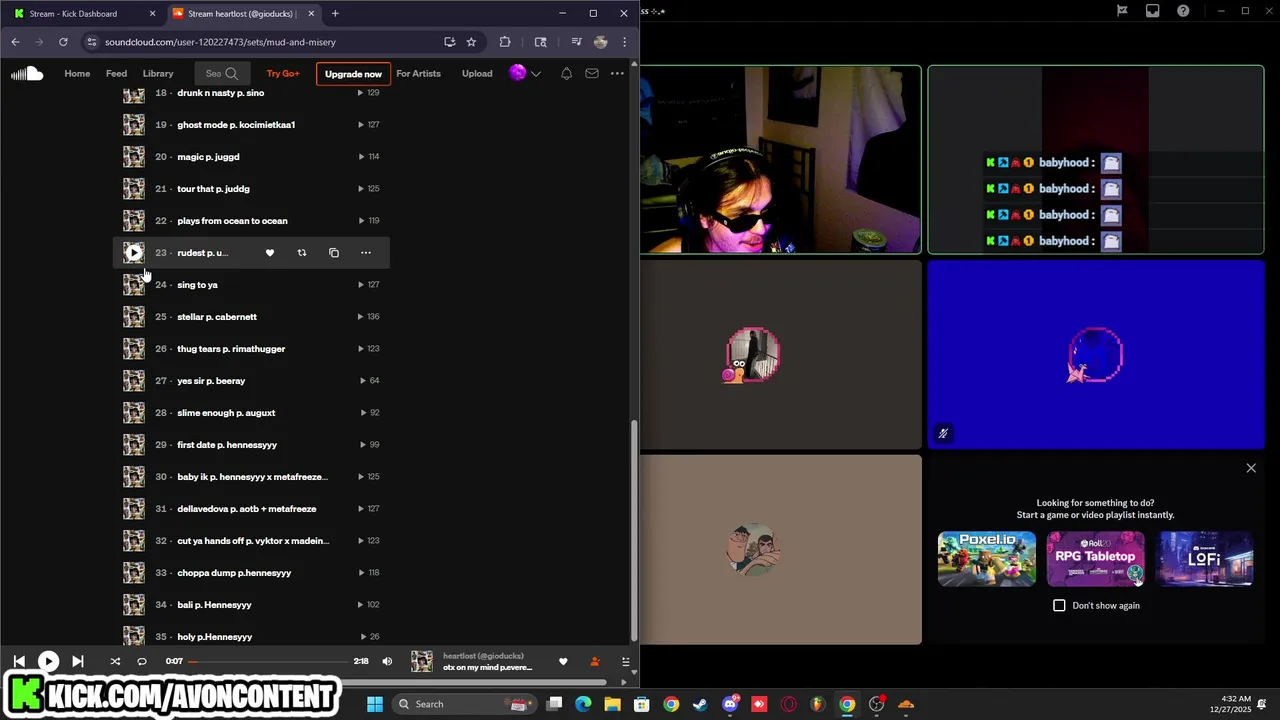Image resolution: width=1280 pixels, height=720 pixels.
Task: Bookmark this page with star icon
Action: point(471,42)
